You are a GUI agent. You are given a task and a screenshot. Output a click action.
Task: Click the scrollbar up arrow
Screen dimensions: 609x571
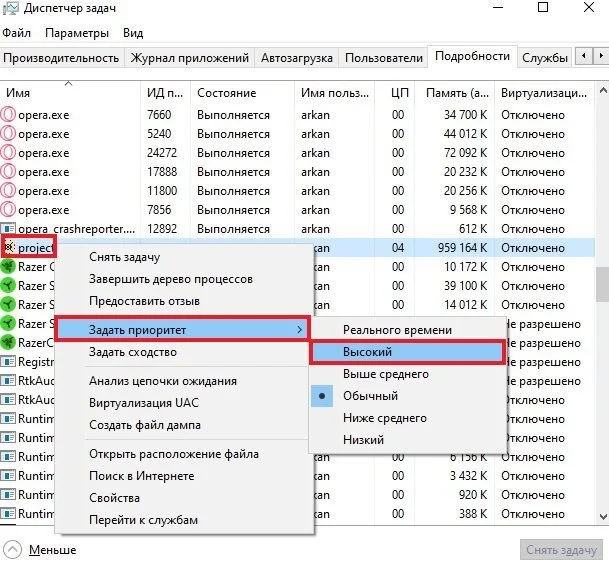pyautogui.click(x=603, y=91)
